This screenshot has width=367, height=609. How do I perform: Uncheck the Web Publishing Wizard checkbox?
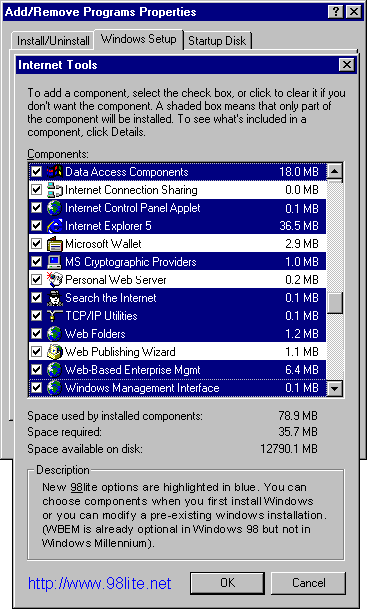(x=37, y=352)
